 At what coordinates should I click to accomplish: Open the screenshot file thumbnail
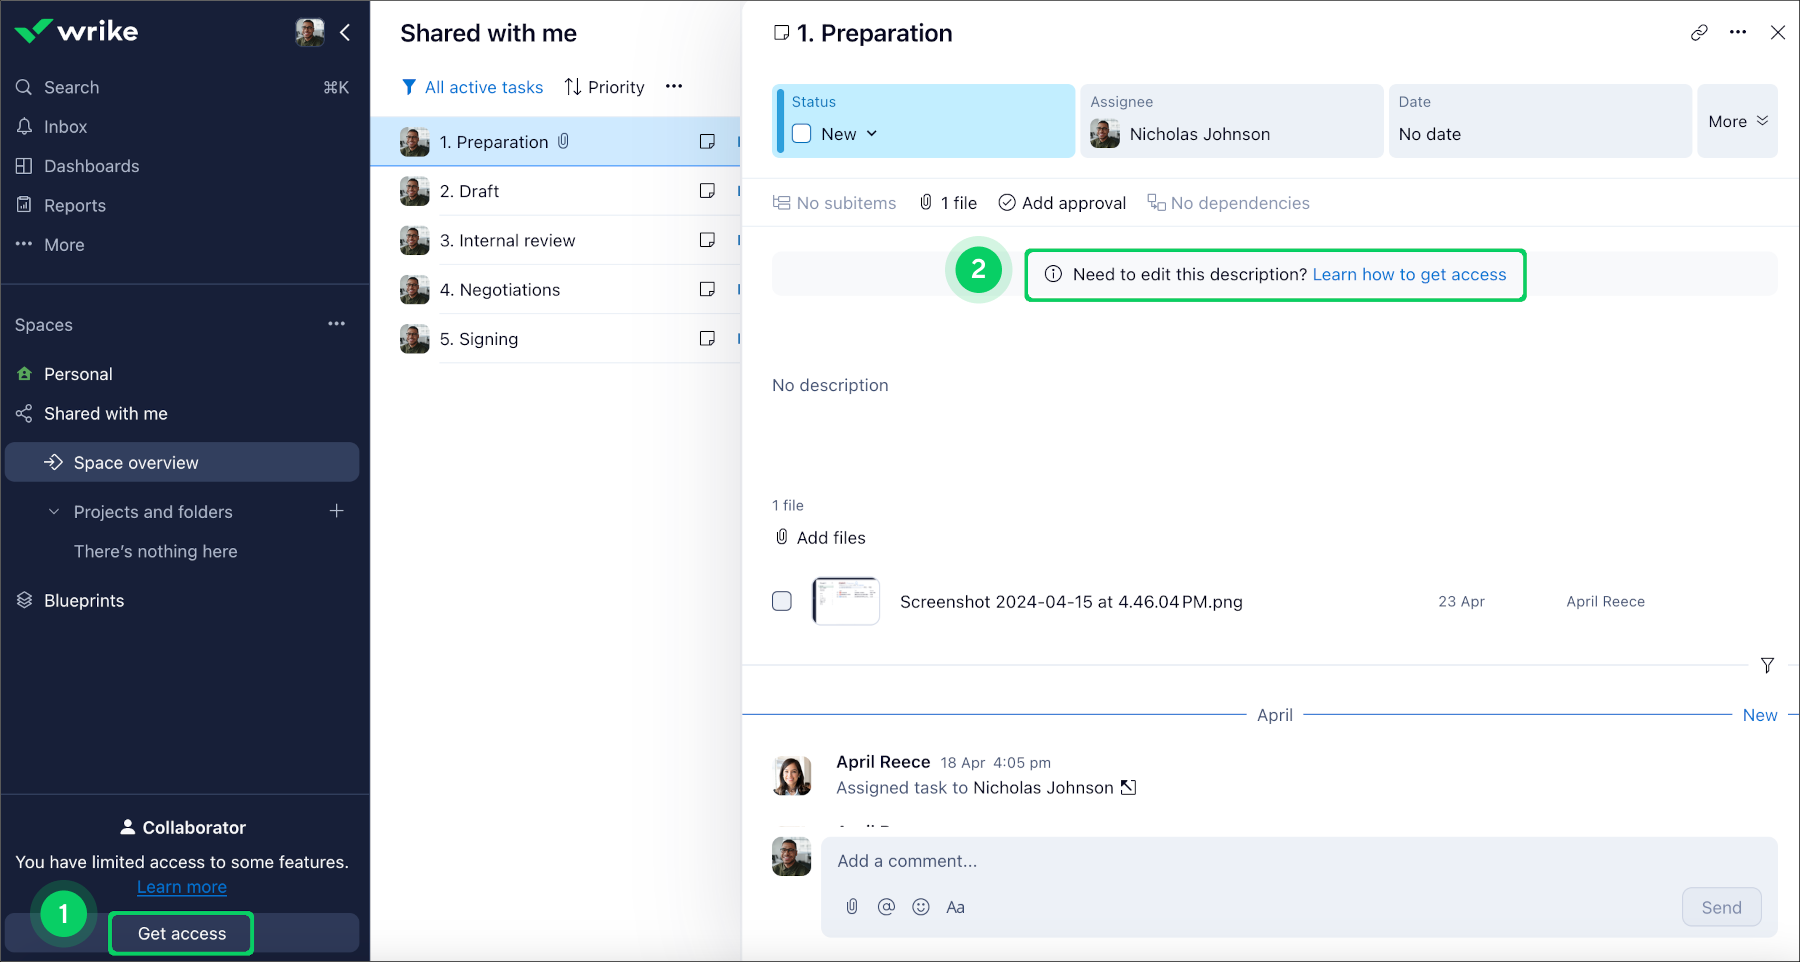846,601
